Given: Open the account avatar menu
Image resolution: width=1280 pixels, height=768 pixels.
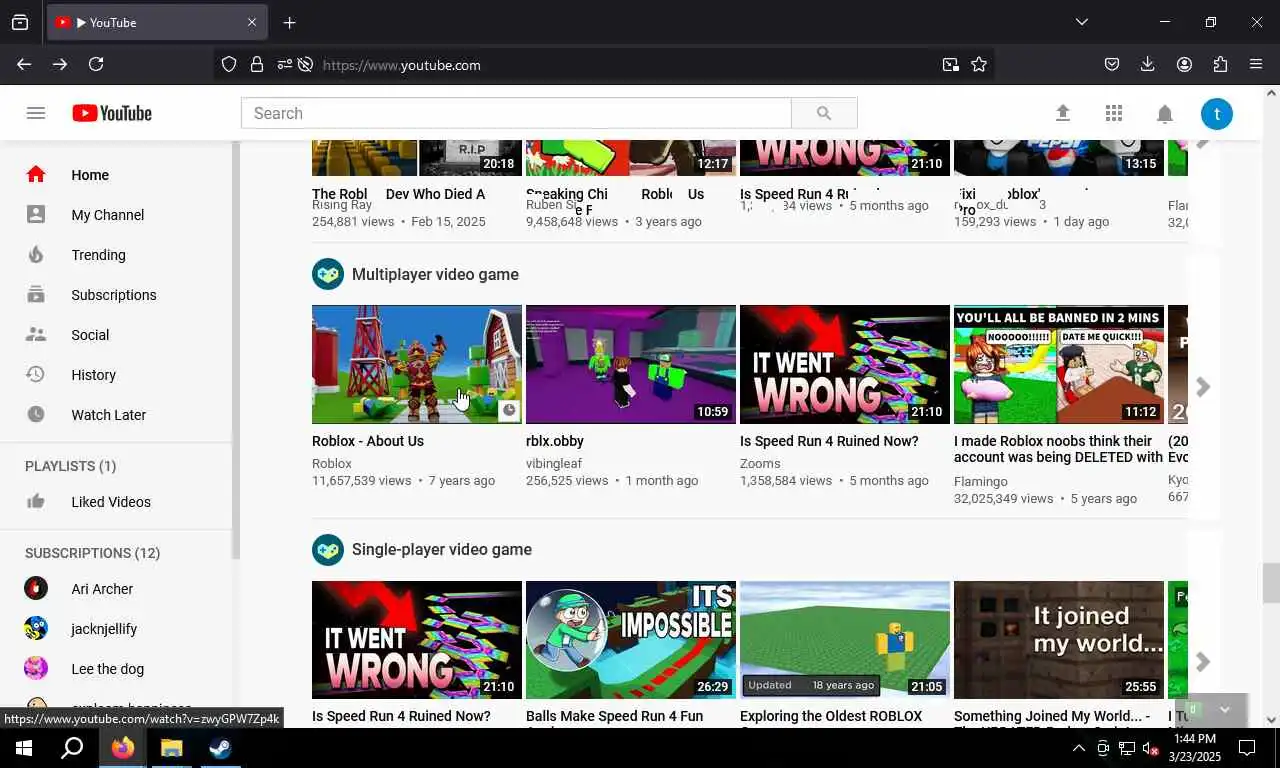Looking at the screenshot, I should (1217, 113).
